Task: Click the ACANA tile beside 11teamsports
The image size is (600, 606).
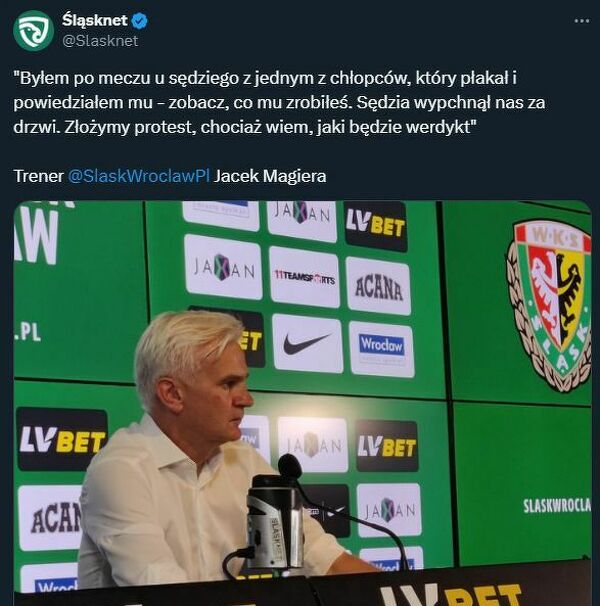Action: coord(378,286)
